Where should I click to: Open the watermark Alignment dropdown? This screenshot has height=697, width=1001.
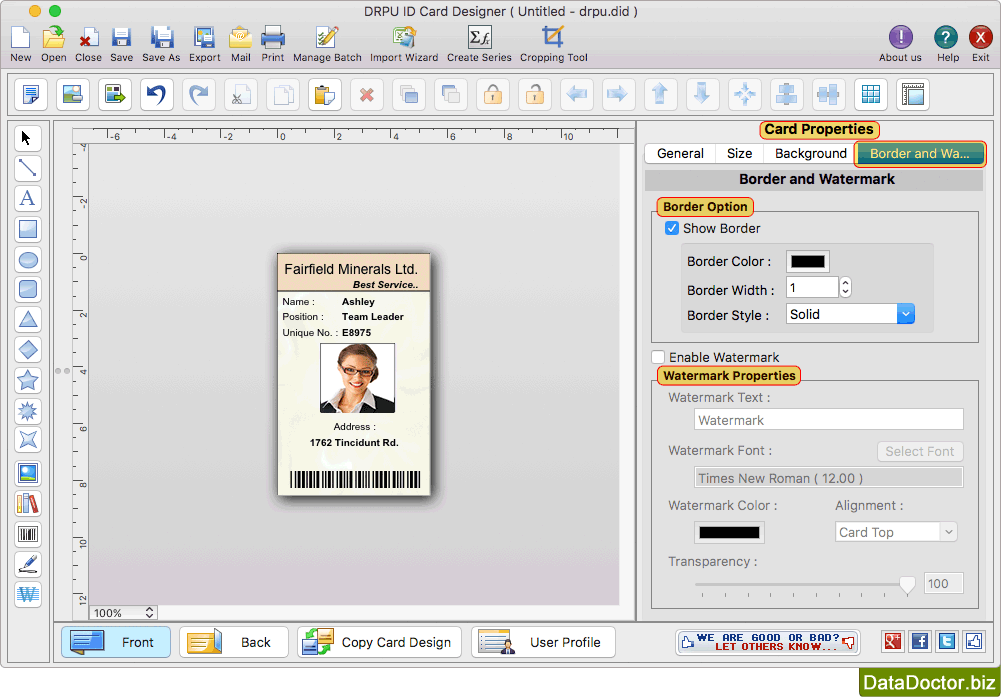896,532
